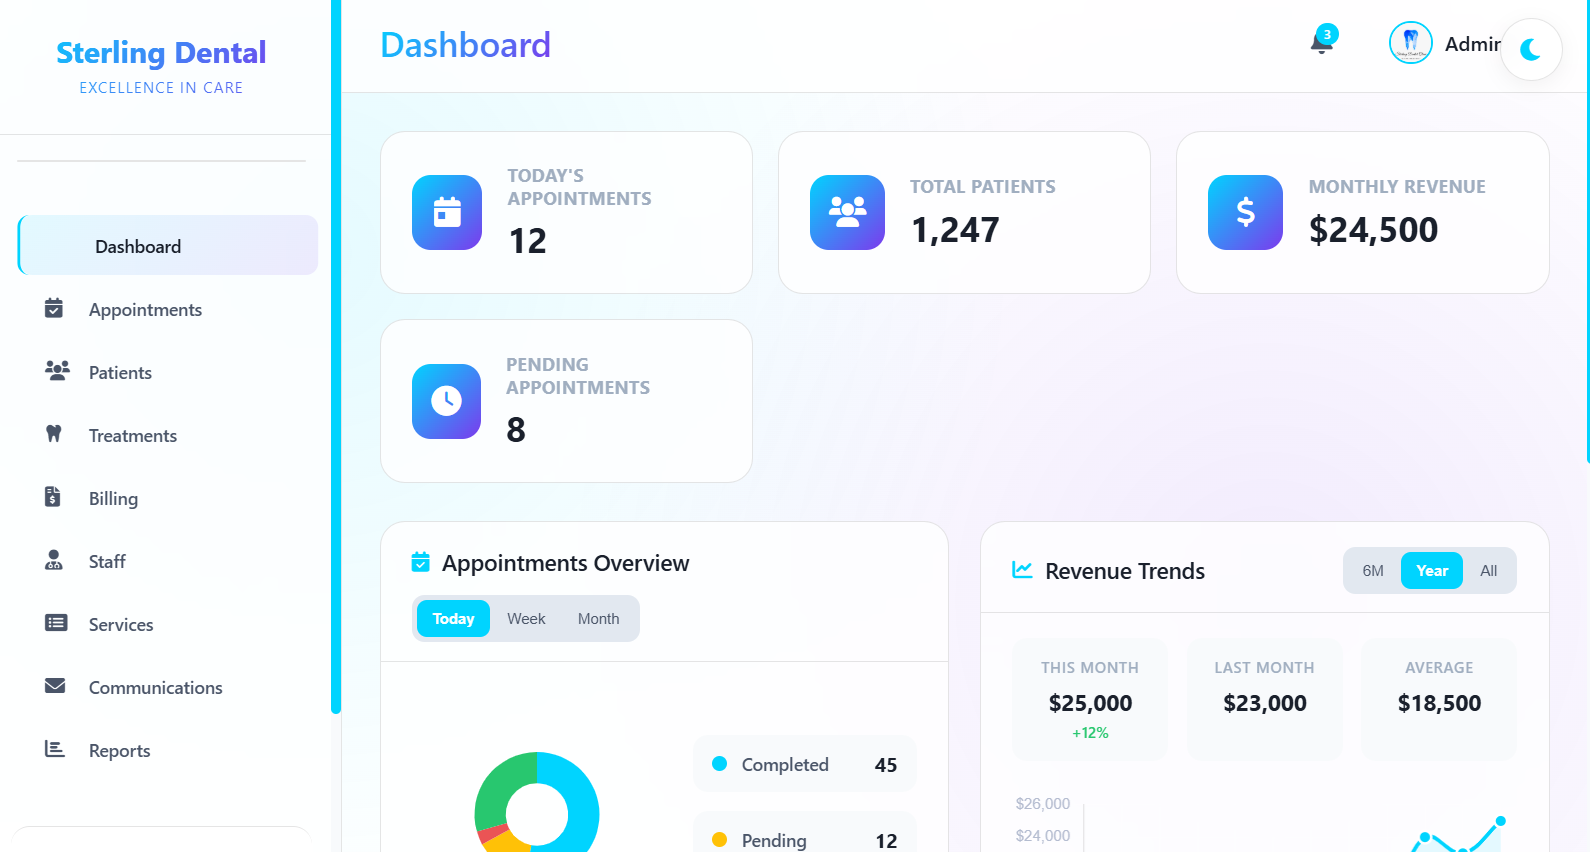Click the yellow Pending color dot

[719, 840]
